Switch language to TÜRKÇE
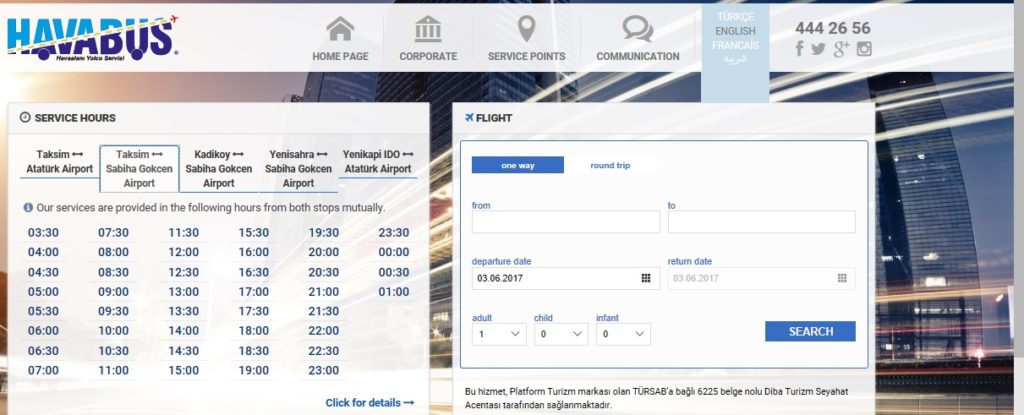Screen dimensions: 1024x415 tap(735, 16)
